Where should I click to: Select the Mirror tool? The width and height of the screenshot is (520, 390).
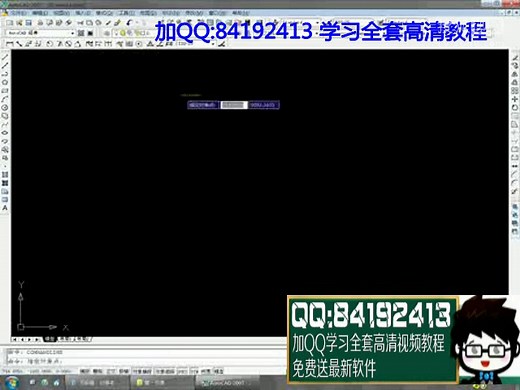coord(515,74)
